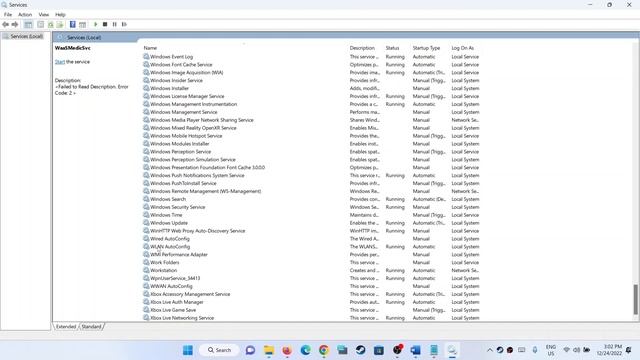Viewport: 640px width, 360px height.
Task: Open the View menu
Action: 44,15
